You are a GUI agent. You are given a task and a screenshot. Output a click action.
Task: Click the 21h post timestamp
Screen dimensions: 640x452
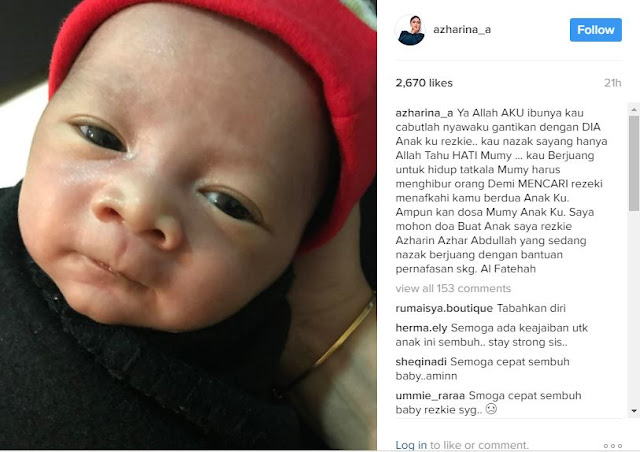click(613, 83)
